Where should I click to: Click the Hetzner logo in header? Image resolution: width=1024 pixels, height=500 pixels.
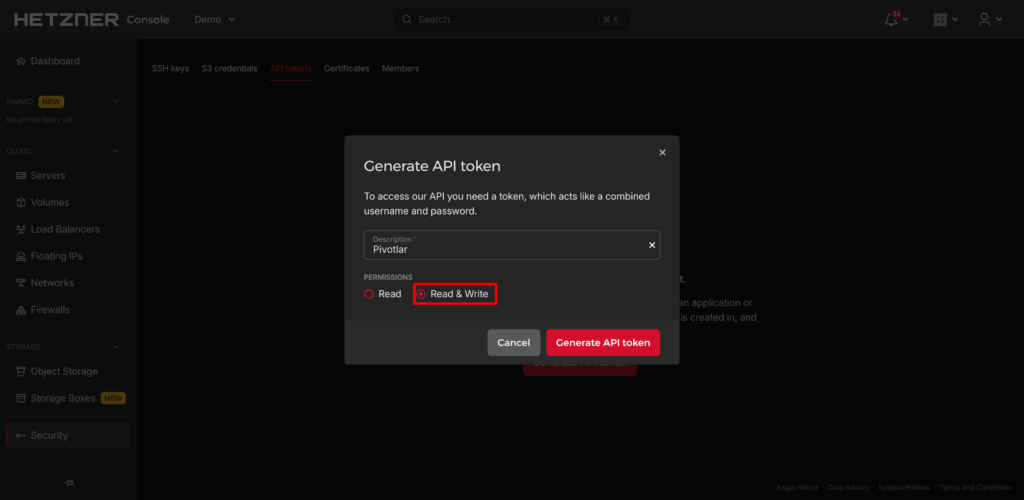tap(67, 20)
